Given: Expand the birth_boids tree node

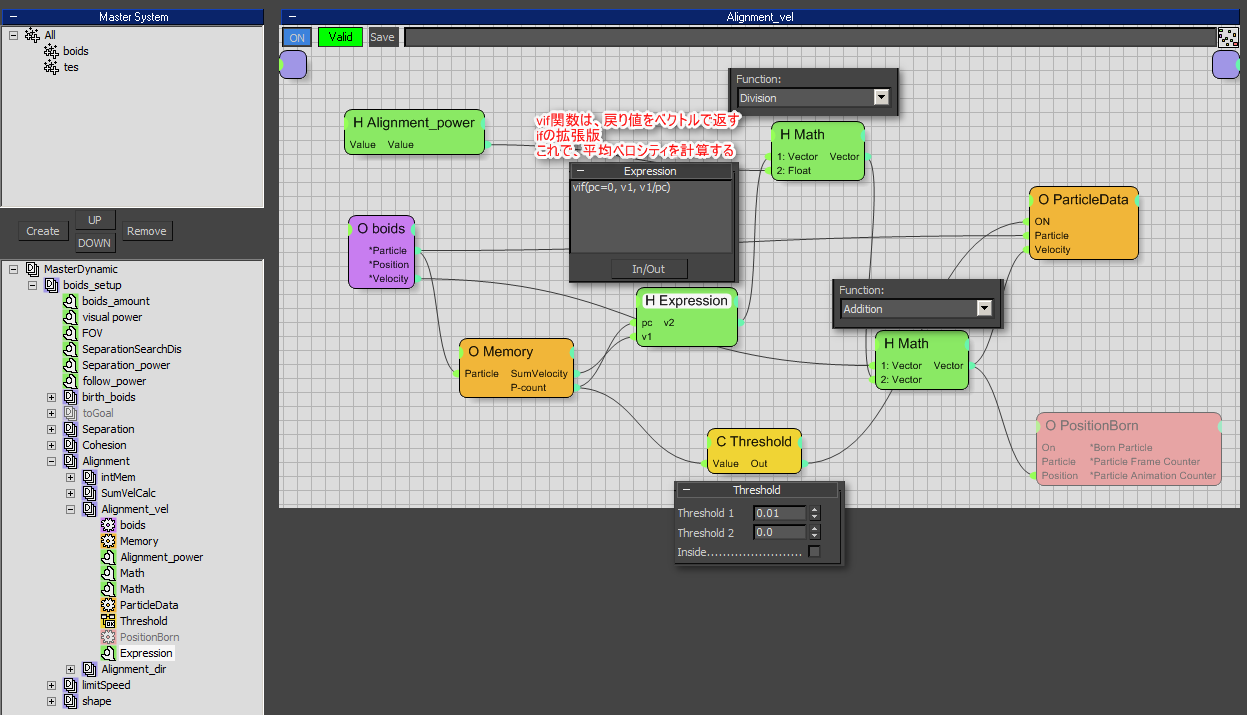Looking at the screenshot, I should 52,397.
